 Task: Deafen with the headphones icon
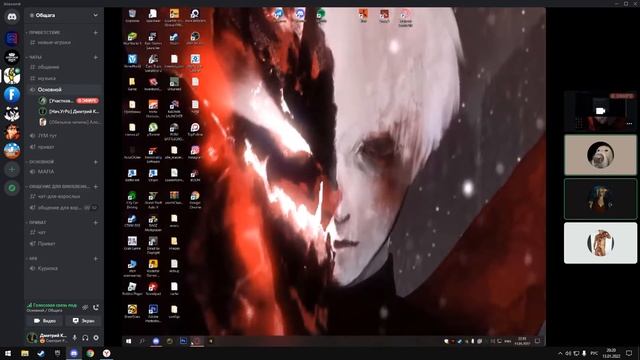(x=85, y=338)
